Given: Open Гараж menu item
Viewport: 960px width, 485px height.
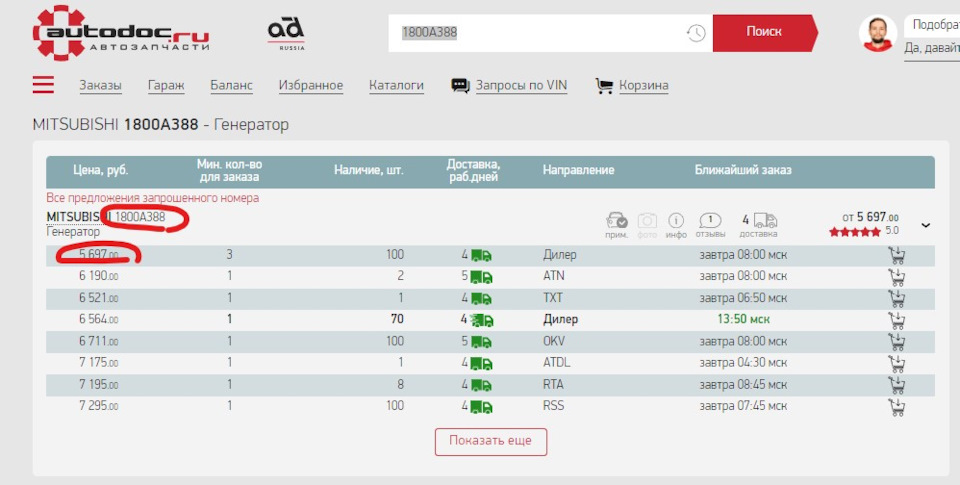Looking at the screenshot, I should (x=166, y=86).
